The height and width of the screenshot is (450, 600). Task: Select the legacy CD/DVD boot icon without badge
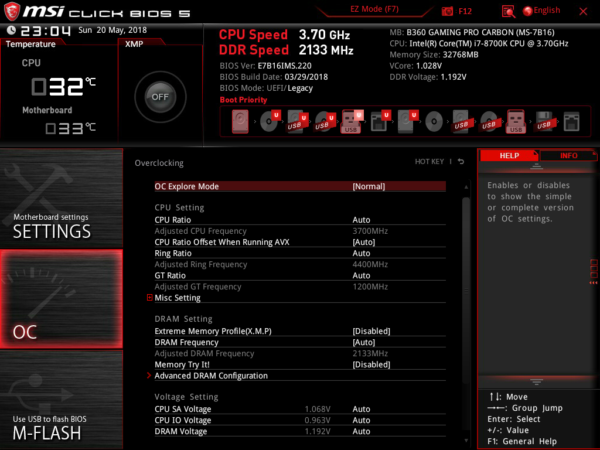pyautogui.click(x=434, y=122)
